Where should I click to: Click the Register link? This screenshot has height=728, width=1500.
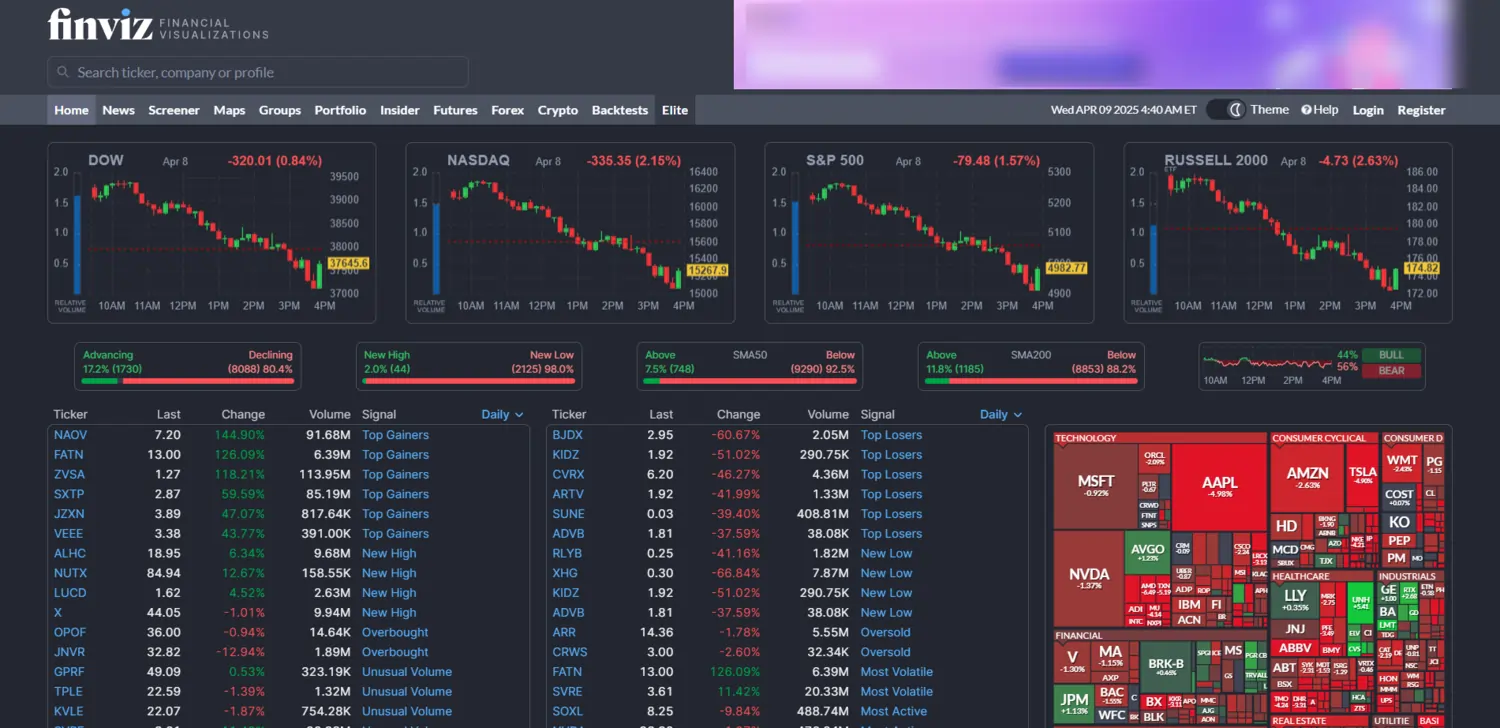coord(1421,110)
